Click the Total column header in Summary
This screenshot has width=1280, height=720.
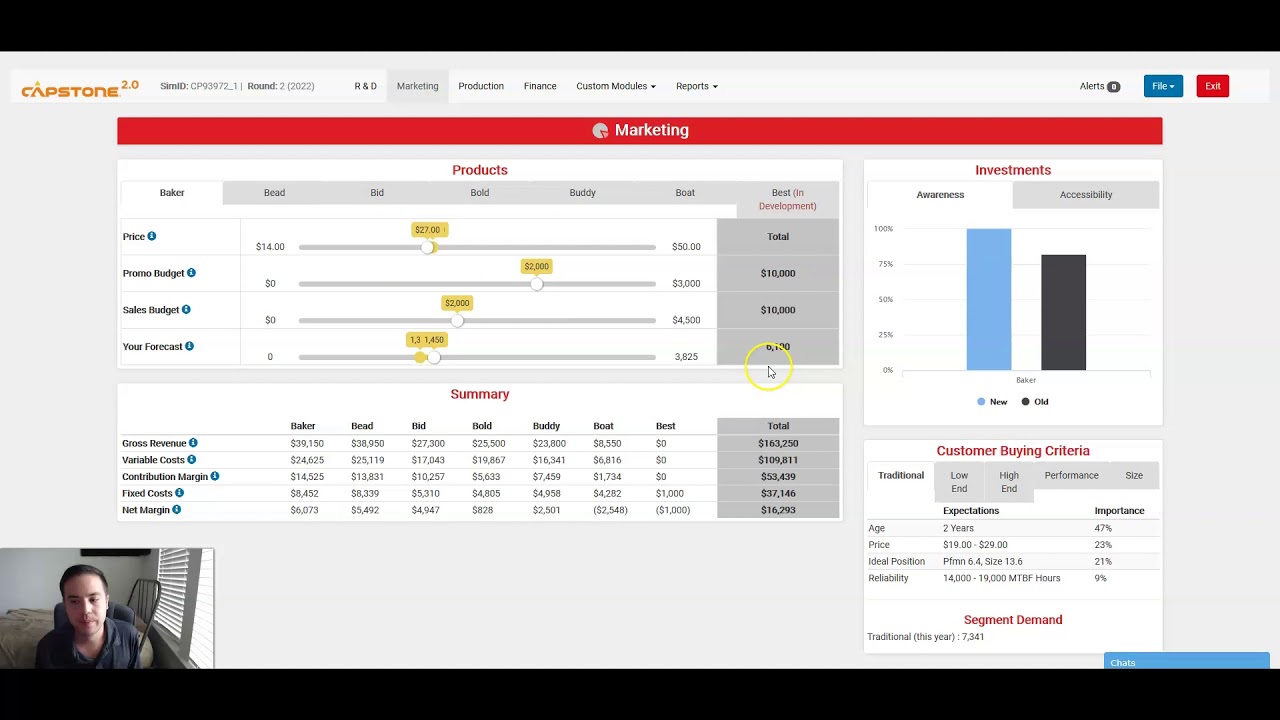(778, 426)
